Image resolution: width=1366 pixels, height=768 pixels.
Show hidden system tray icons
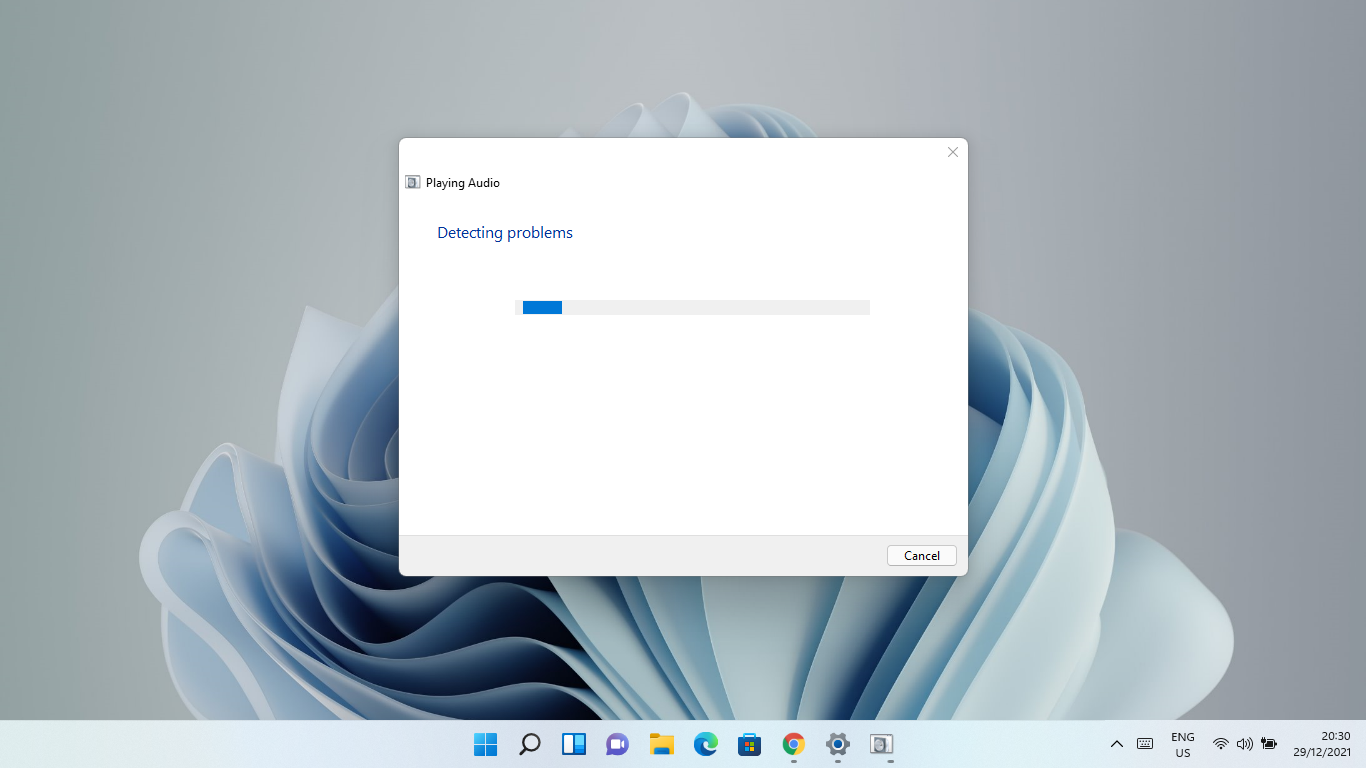pyautogui.click(x=1117, y=744)
